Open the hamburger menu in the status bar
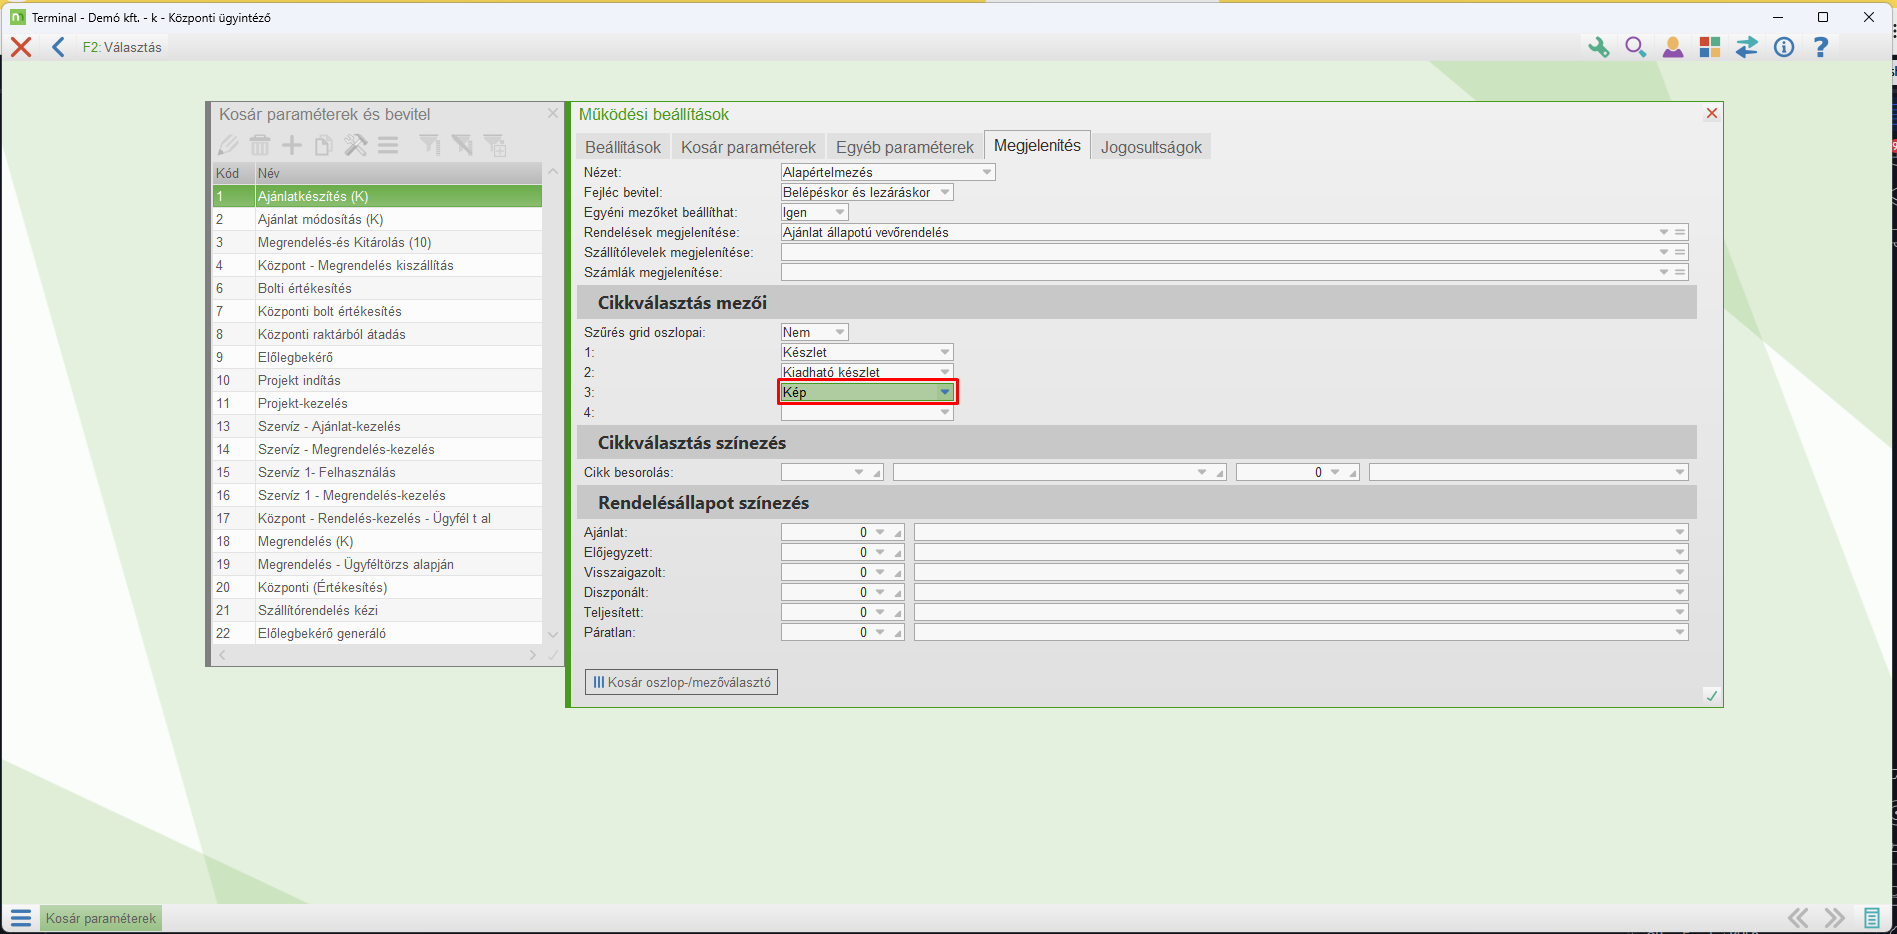The width and height of the screenshot is (1897, 934). 21,918
